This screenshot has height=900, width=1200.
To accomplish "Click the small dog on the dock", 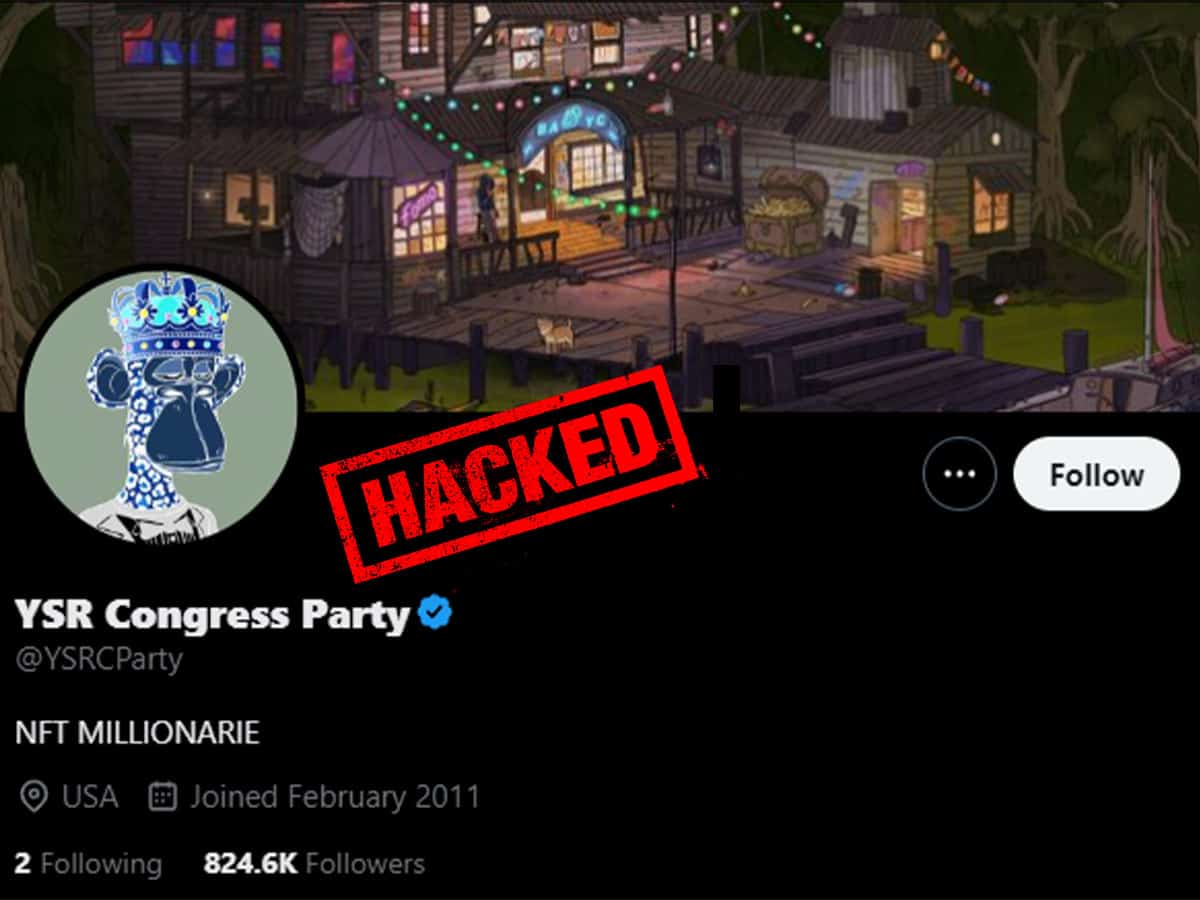I will (x=555, y=333).
